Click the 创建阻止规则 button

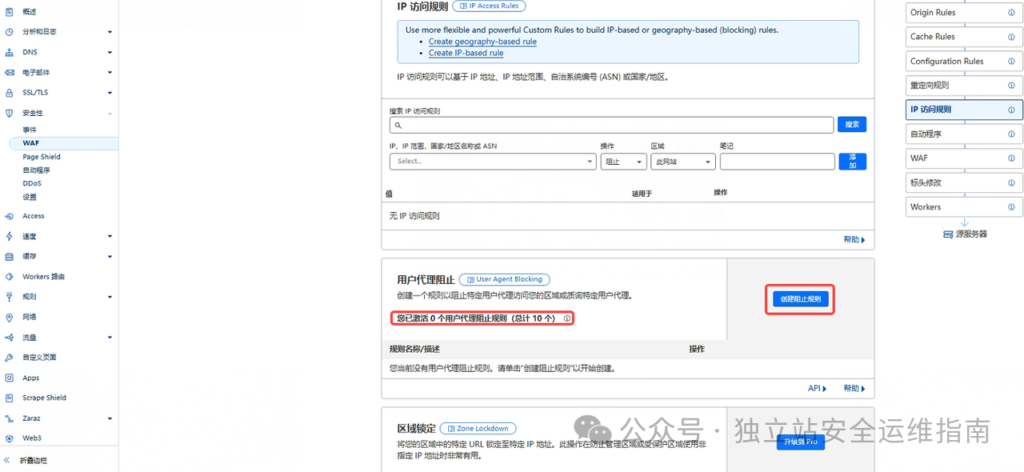click(800, 300)
